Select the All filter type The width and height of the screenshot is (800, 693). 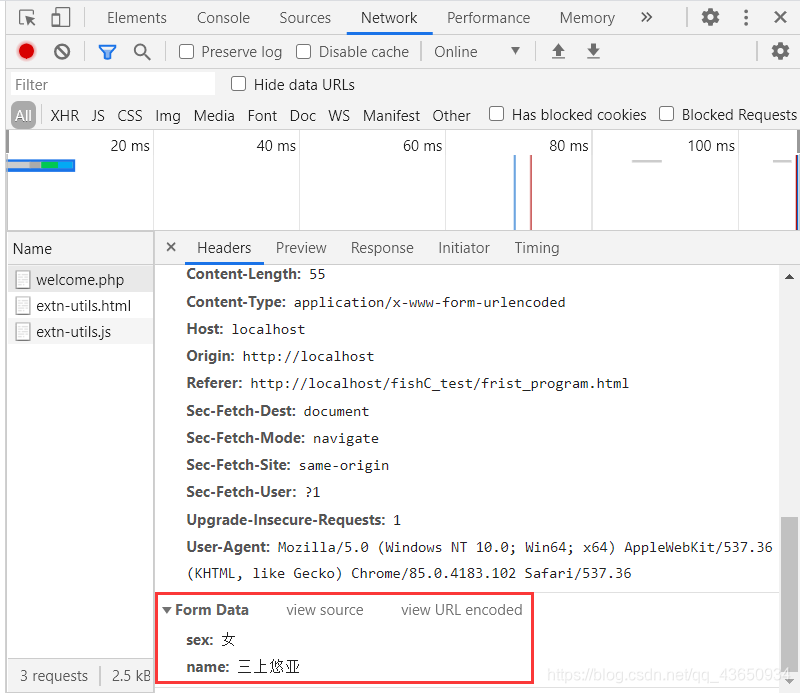click(x=23, y=115)
